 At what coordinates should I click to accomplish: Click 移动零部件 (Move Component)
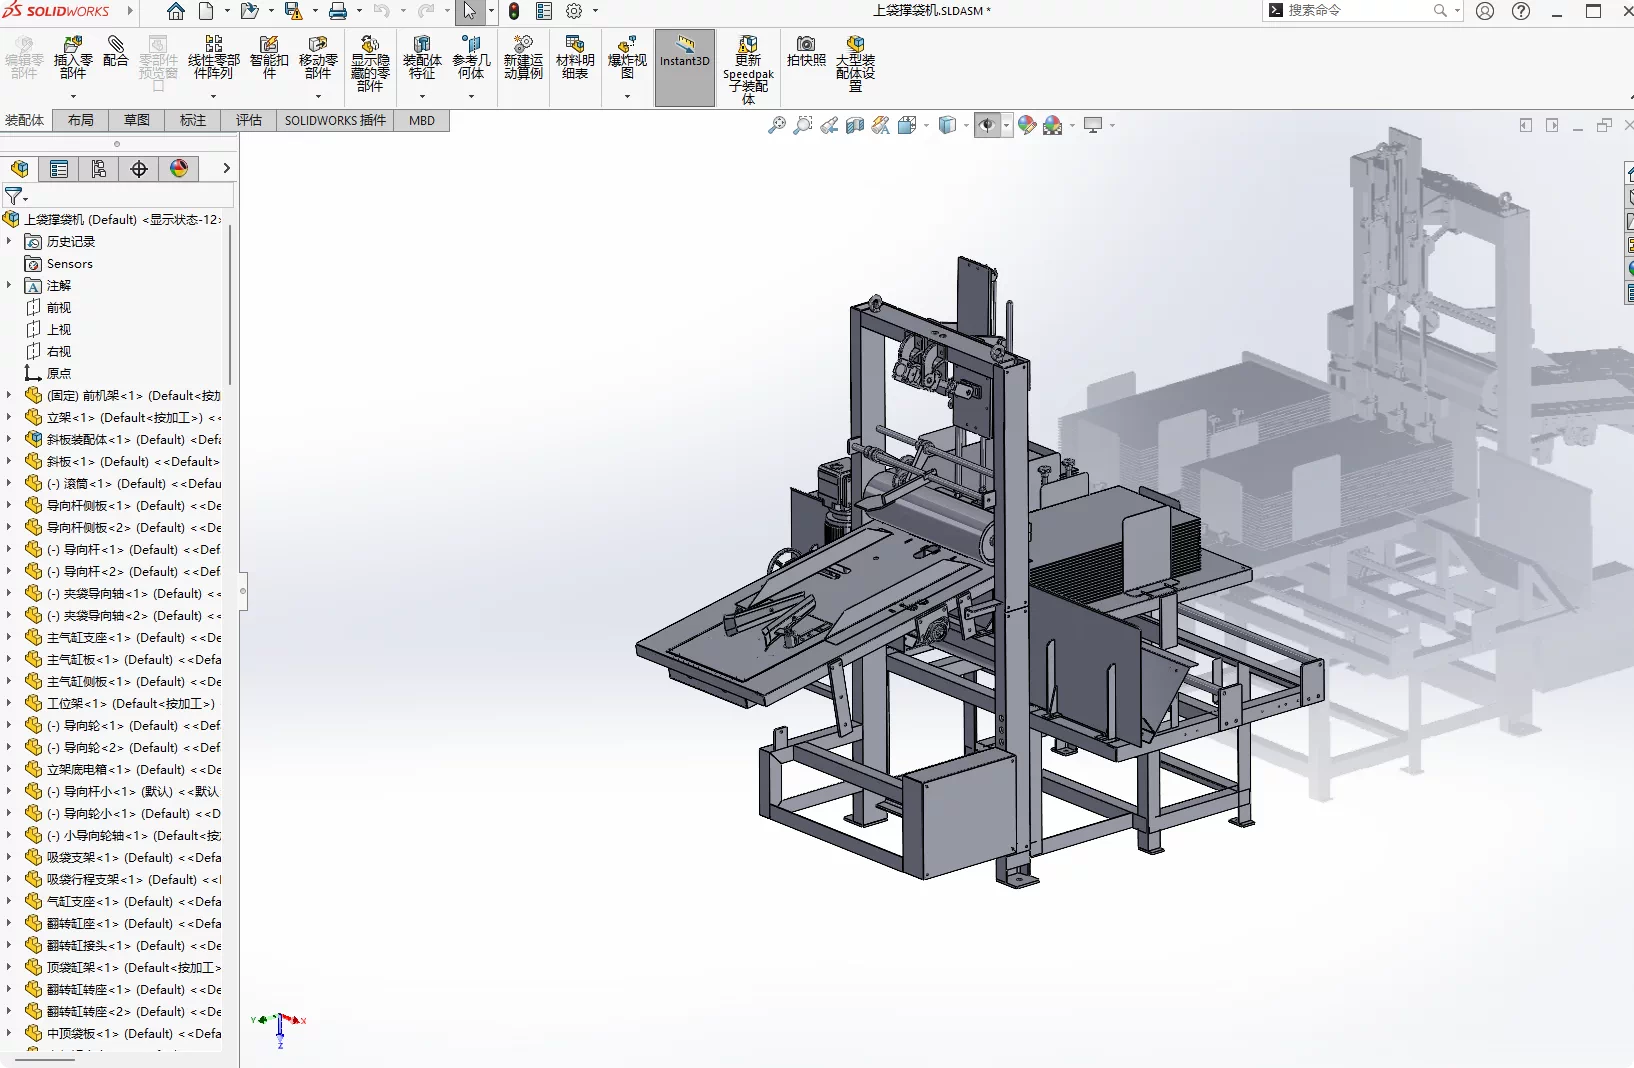pyautogui.click(x=318, y=58)
